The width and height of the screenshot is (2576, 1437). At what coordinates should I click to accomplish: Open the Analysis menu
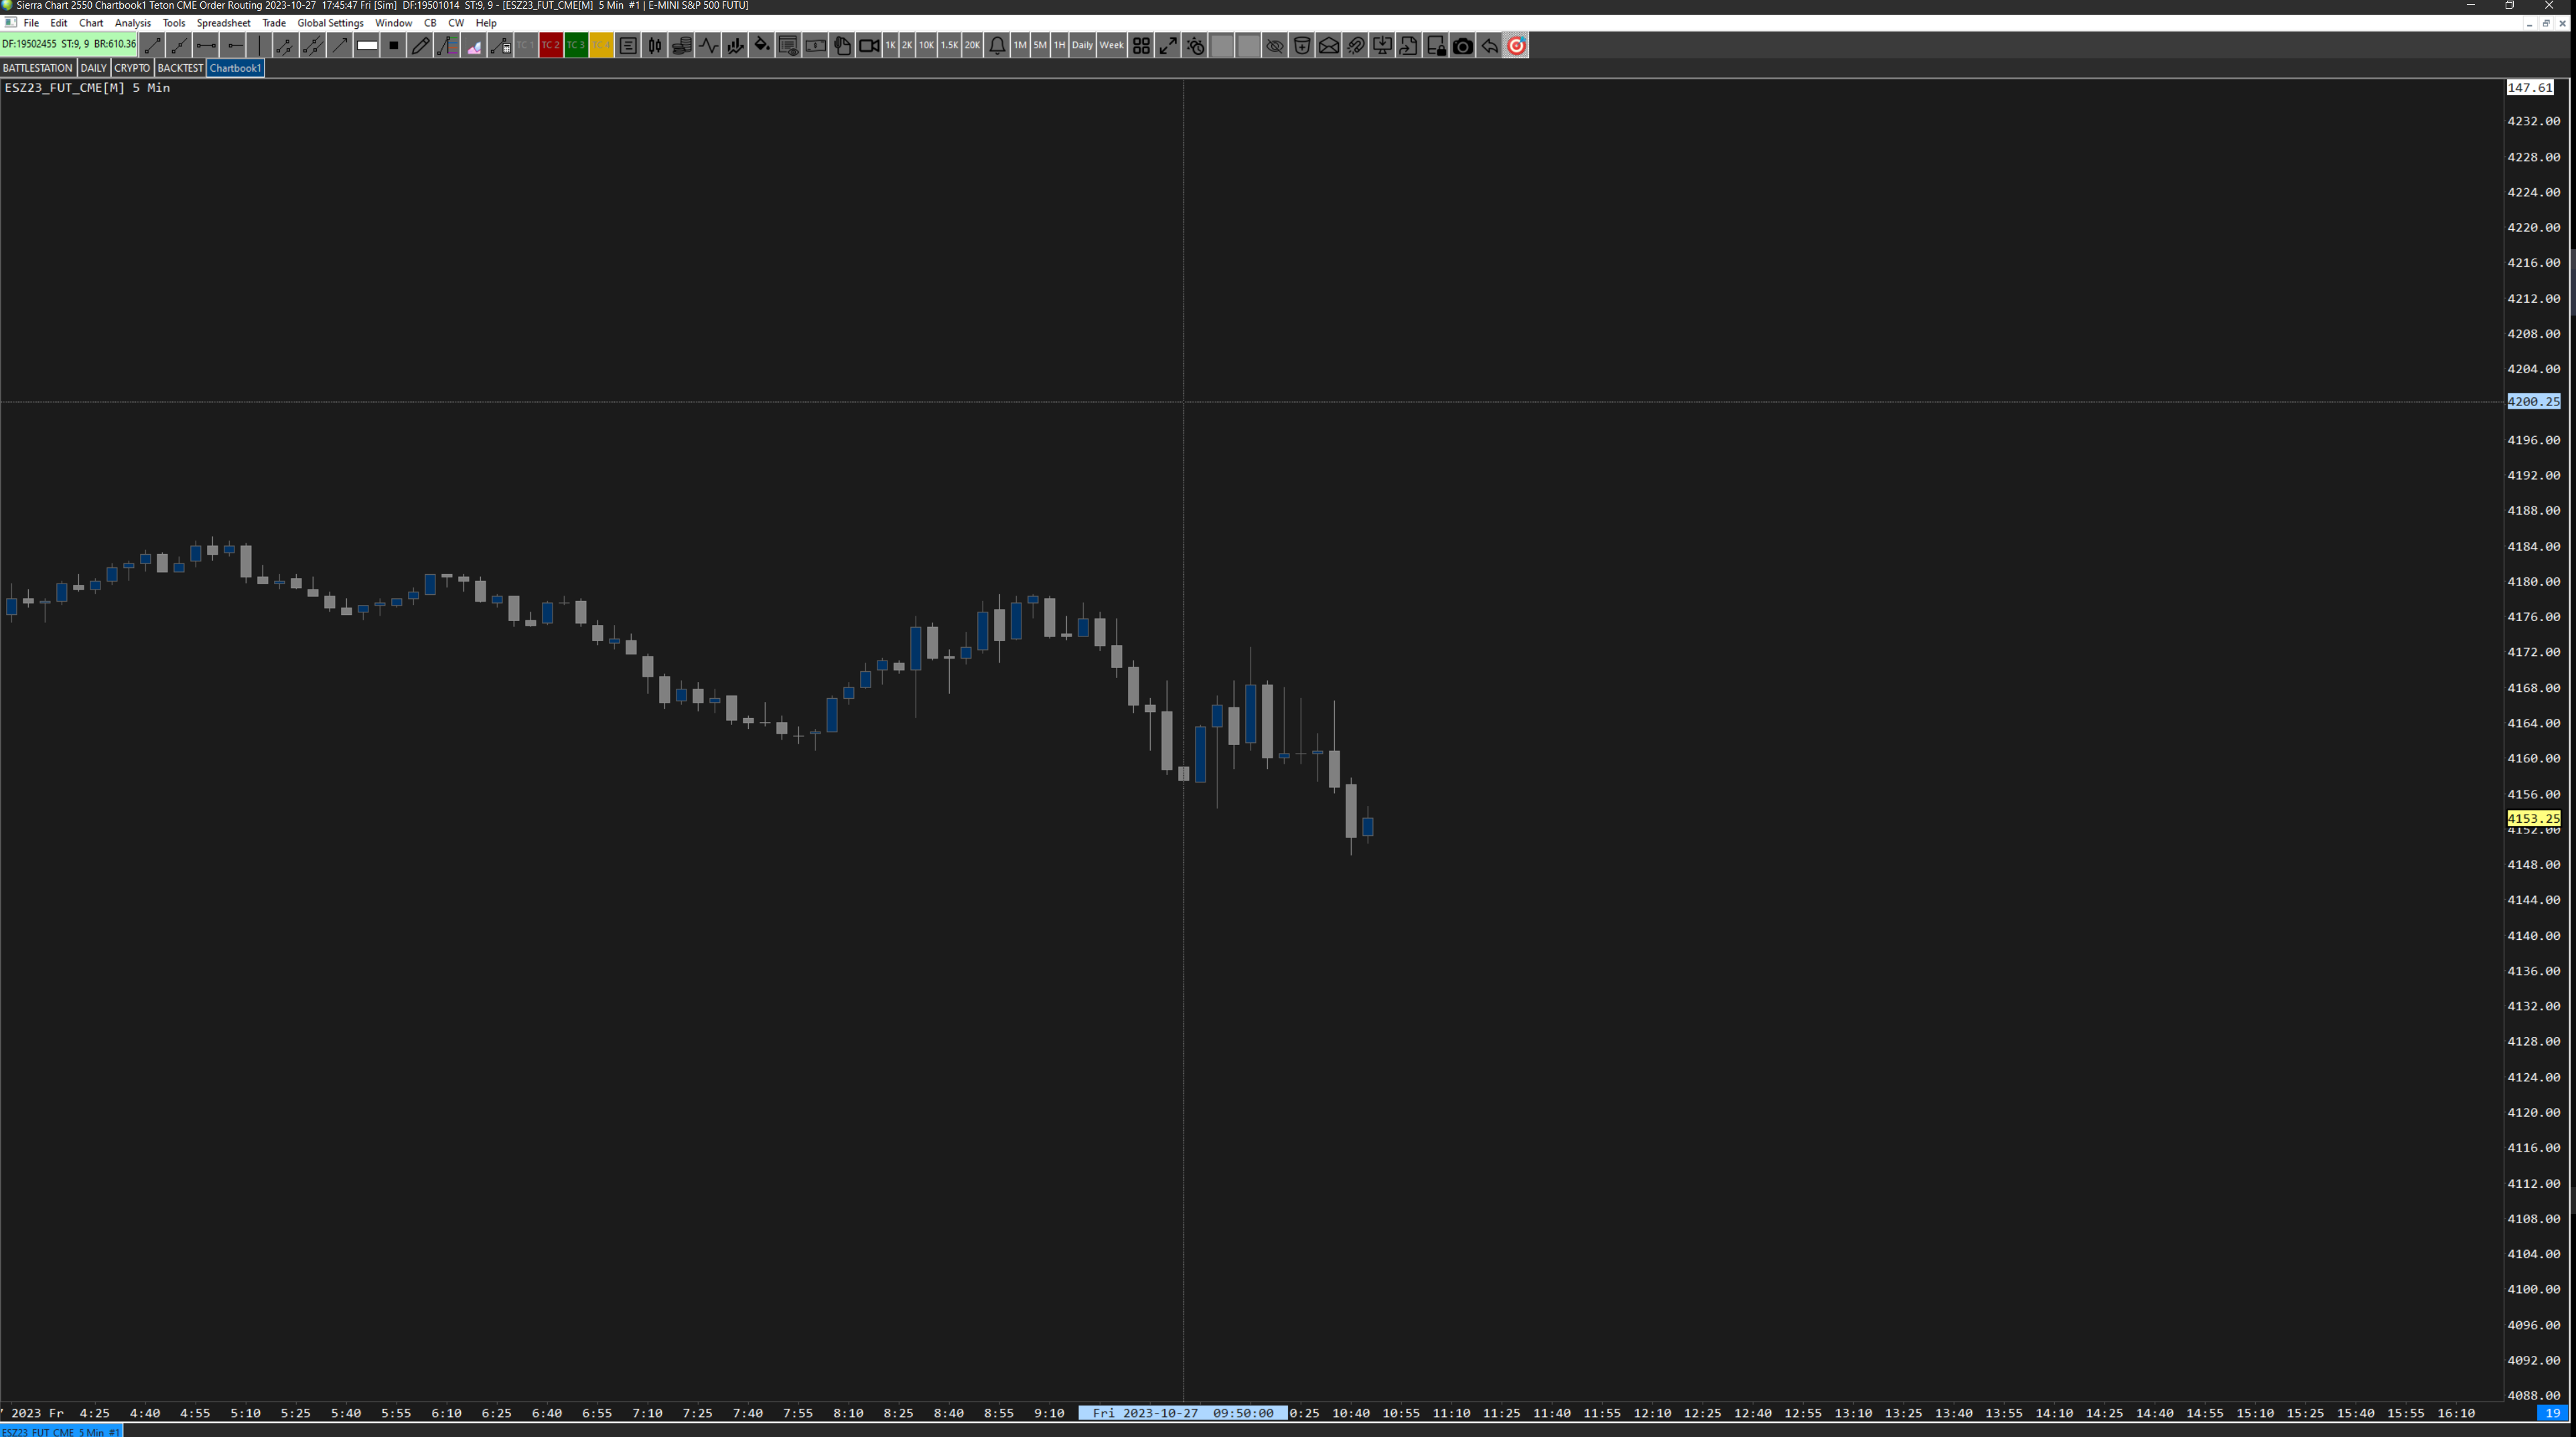pyautogui.click(x=132, y=23)
